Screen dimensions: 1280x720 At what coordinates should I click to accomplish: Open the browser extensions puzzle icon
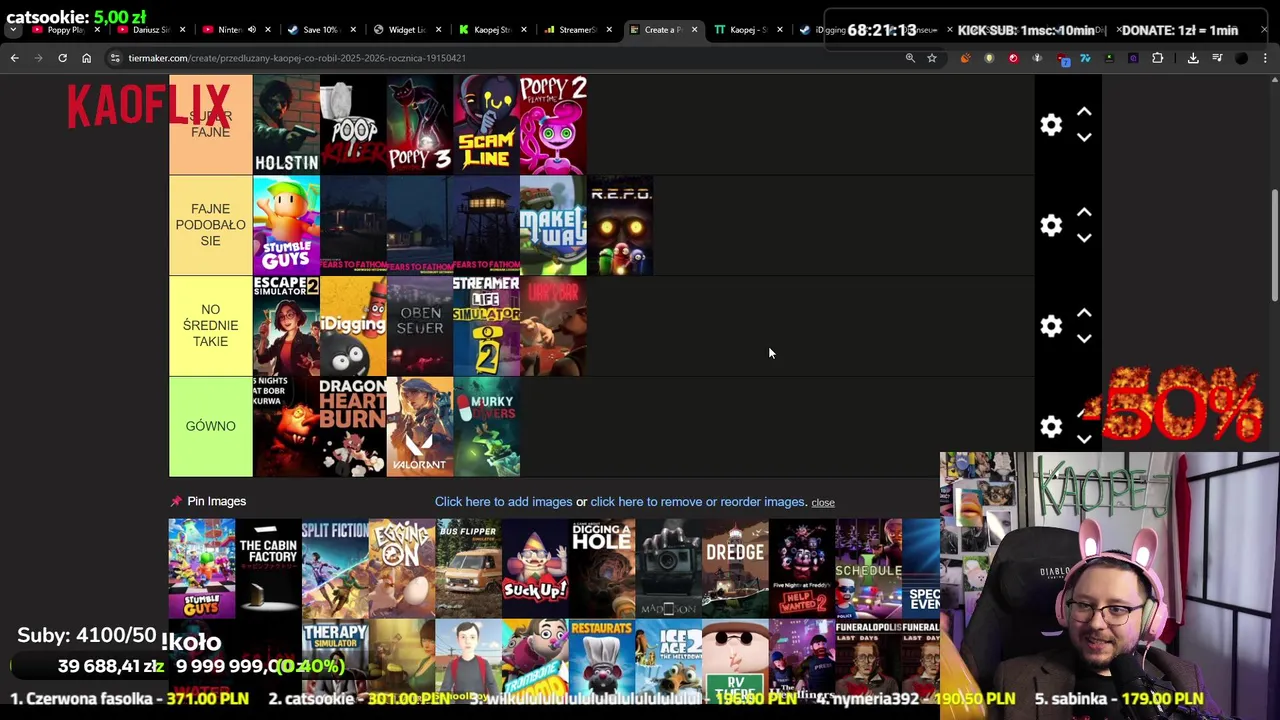point(1157,58)
